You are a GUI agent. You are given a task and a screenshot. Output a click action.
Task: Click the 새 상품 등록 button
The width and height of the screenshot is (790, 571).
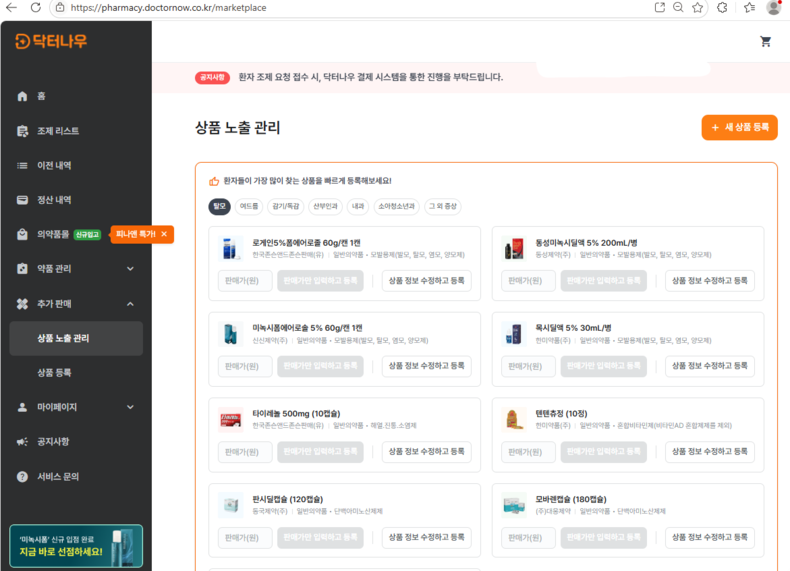[739, 128]
